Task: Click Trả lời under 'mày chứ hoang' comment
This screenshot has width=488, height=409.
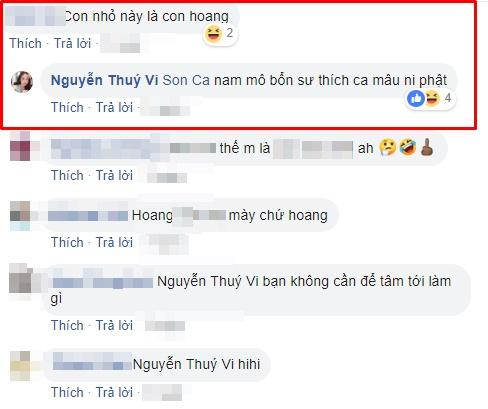Action: click(114, 242)
